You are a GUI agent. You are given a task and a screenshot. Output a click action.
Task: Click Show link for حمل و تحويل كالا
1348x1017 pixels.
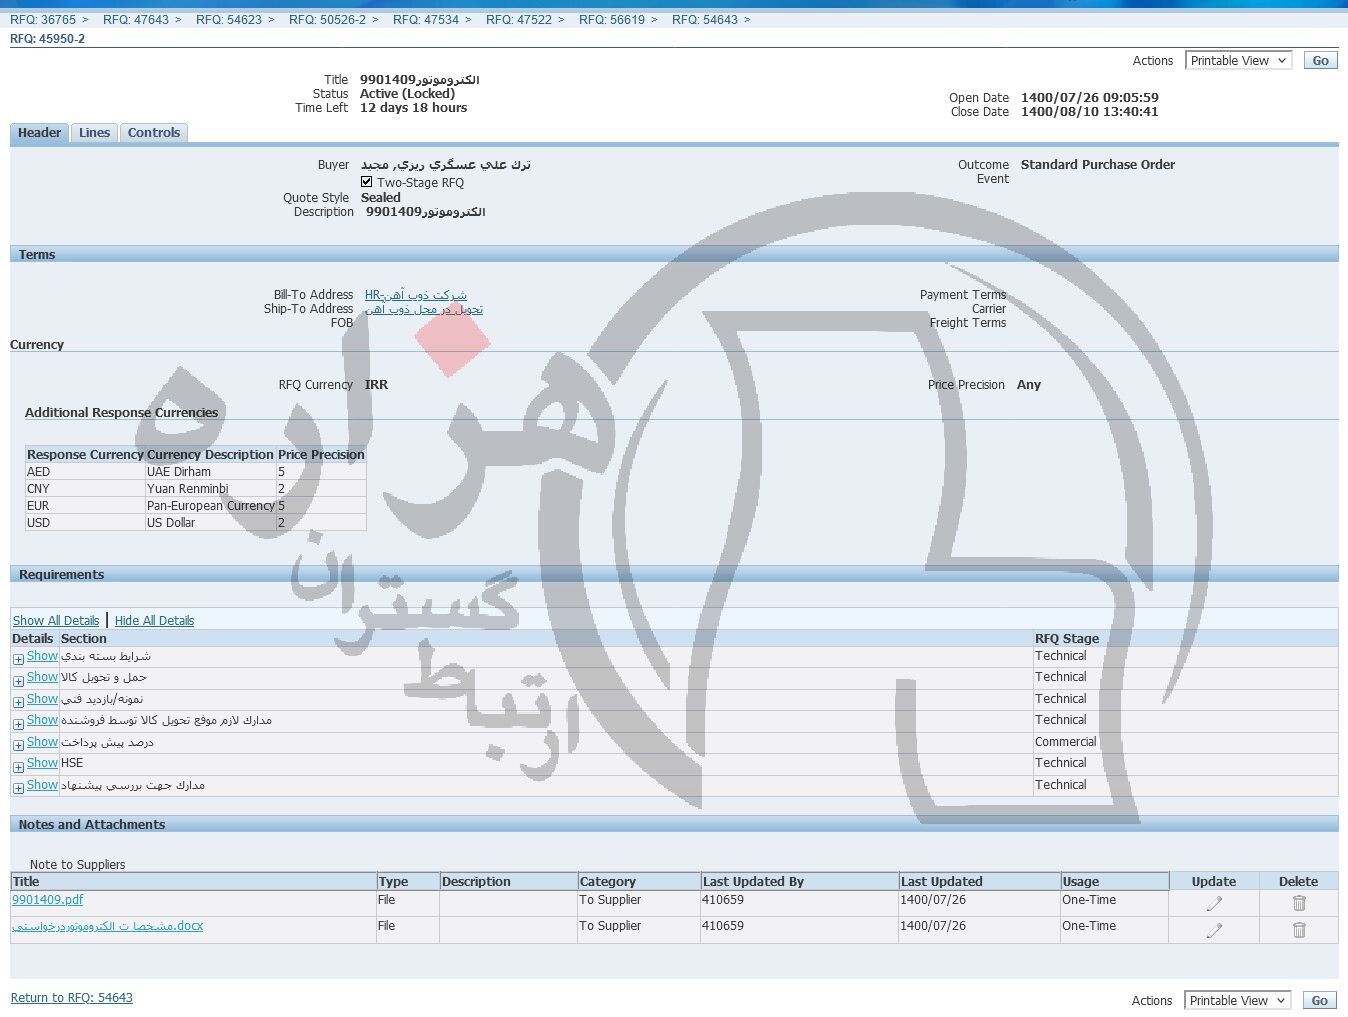[42, 677]
